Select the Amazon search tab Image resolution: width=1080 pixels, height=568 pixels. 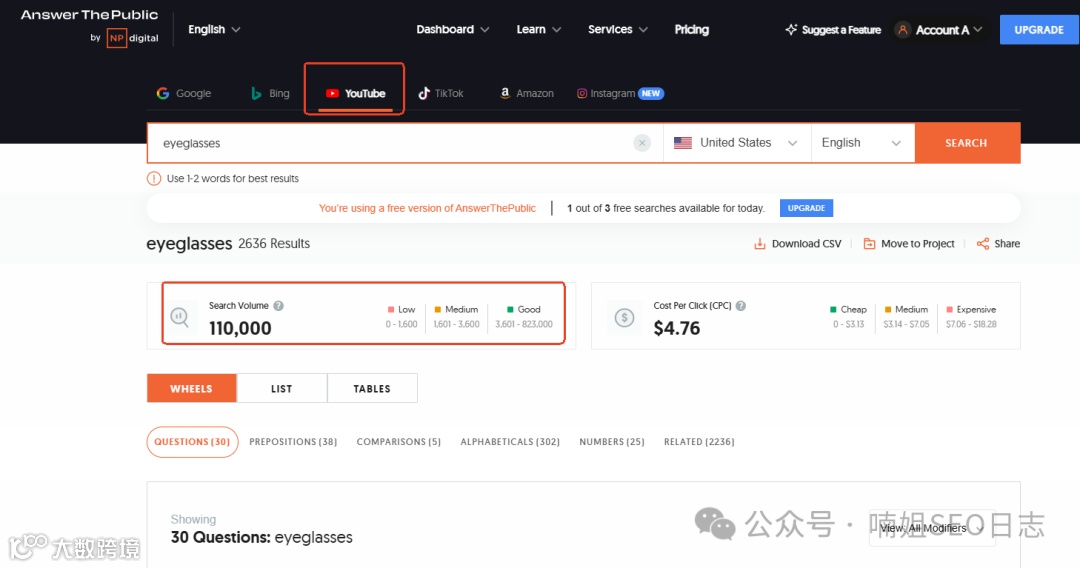pos(526,93)
